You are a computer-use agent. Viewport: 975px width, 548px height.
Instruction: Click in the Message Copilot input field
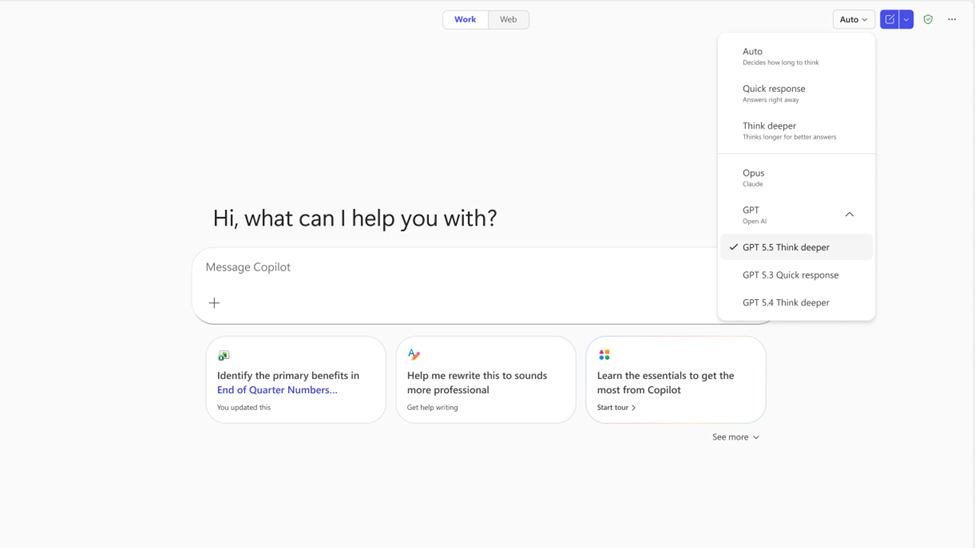[x=450, y=267]
